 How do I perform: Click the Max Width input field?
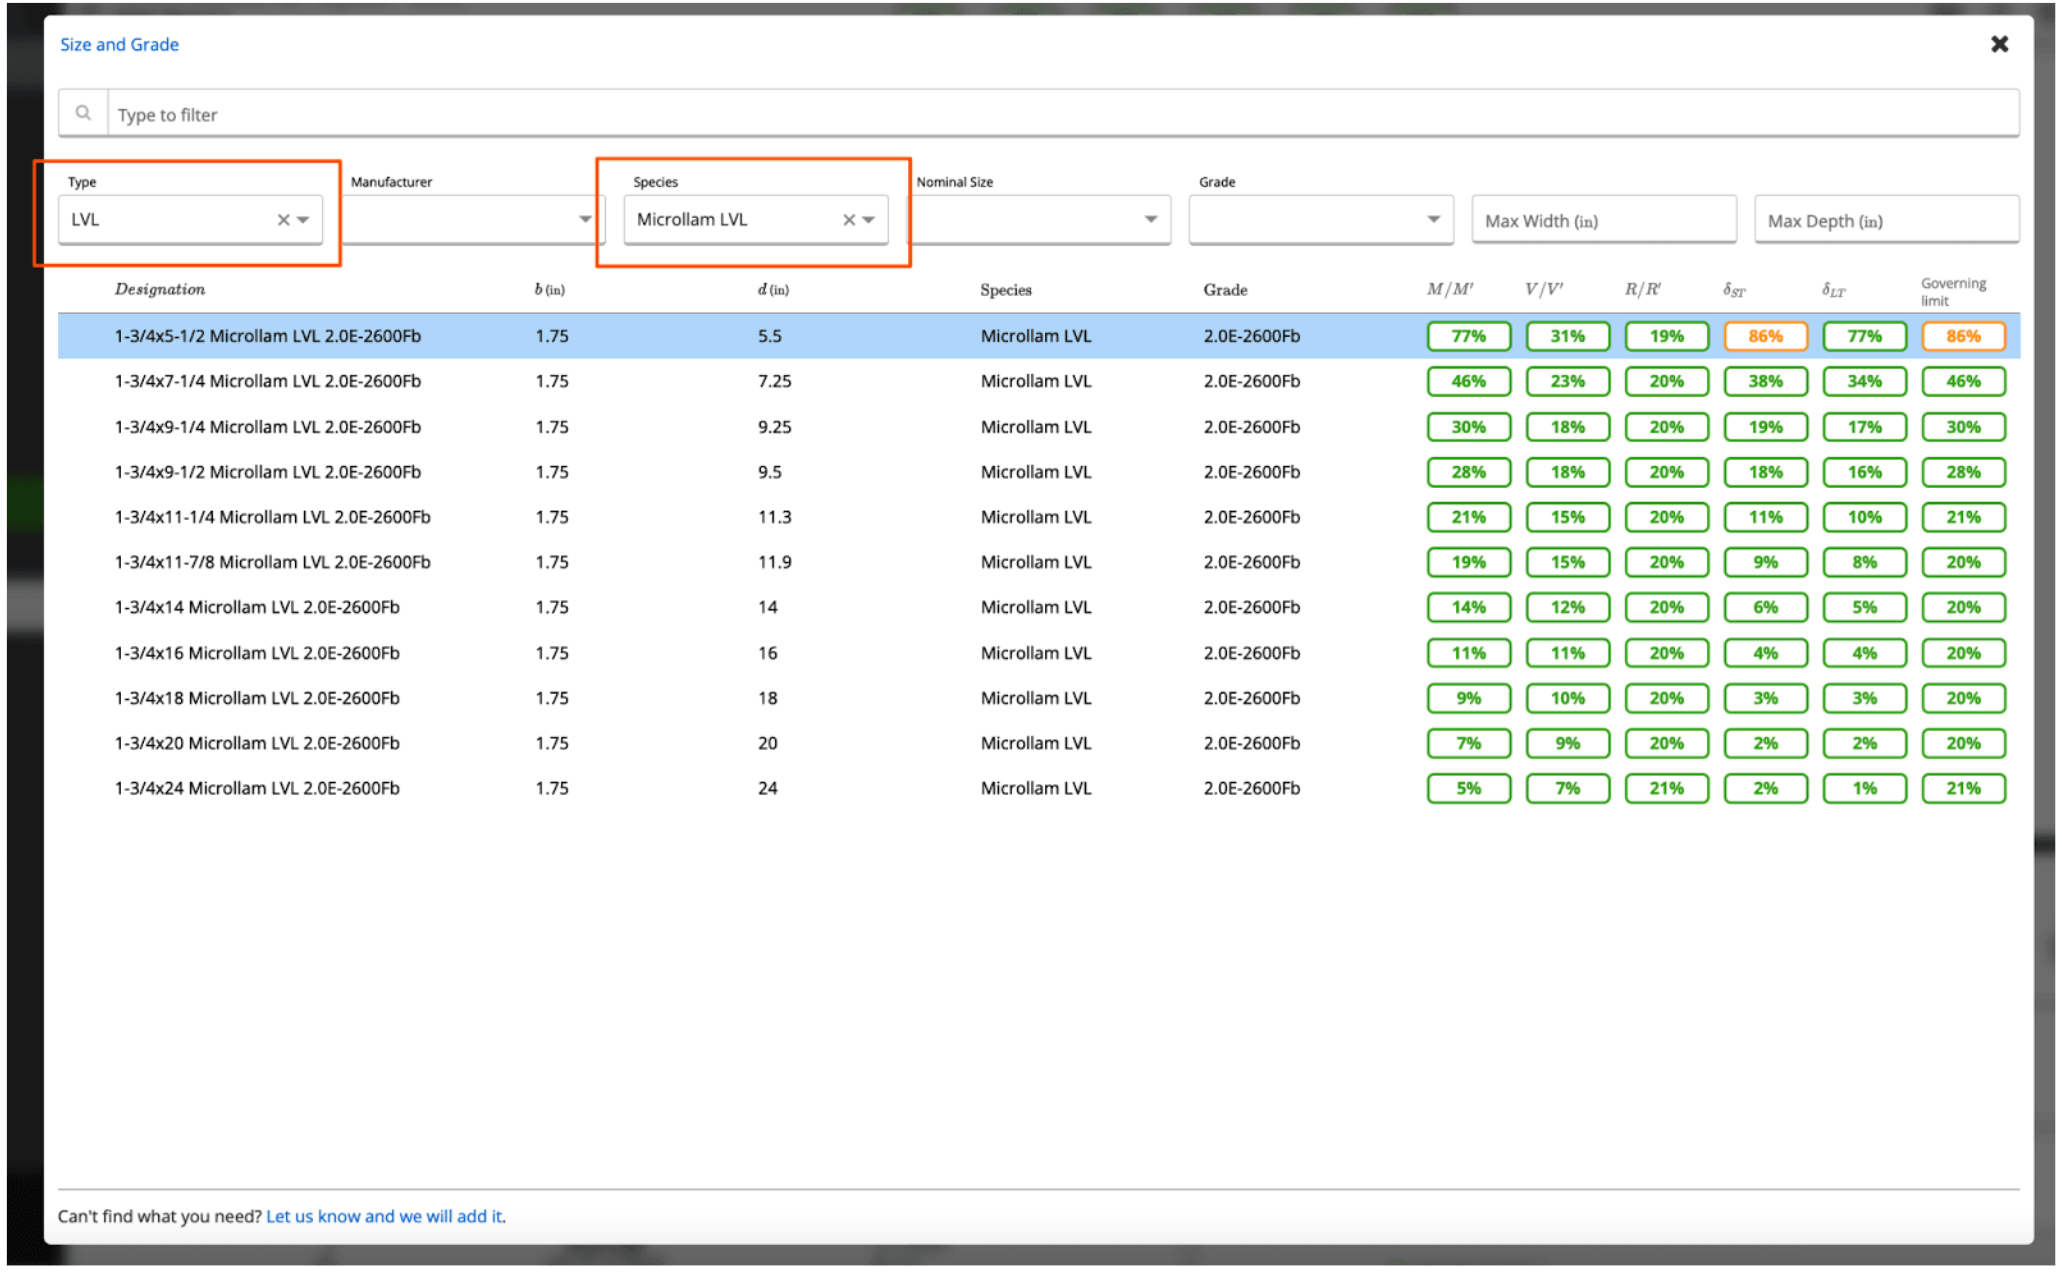point(1603,220)
